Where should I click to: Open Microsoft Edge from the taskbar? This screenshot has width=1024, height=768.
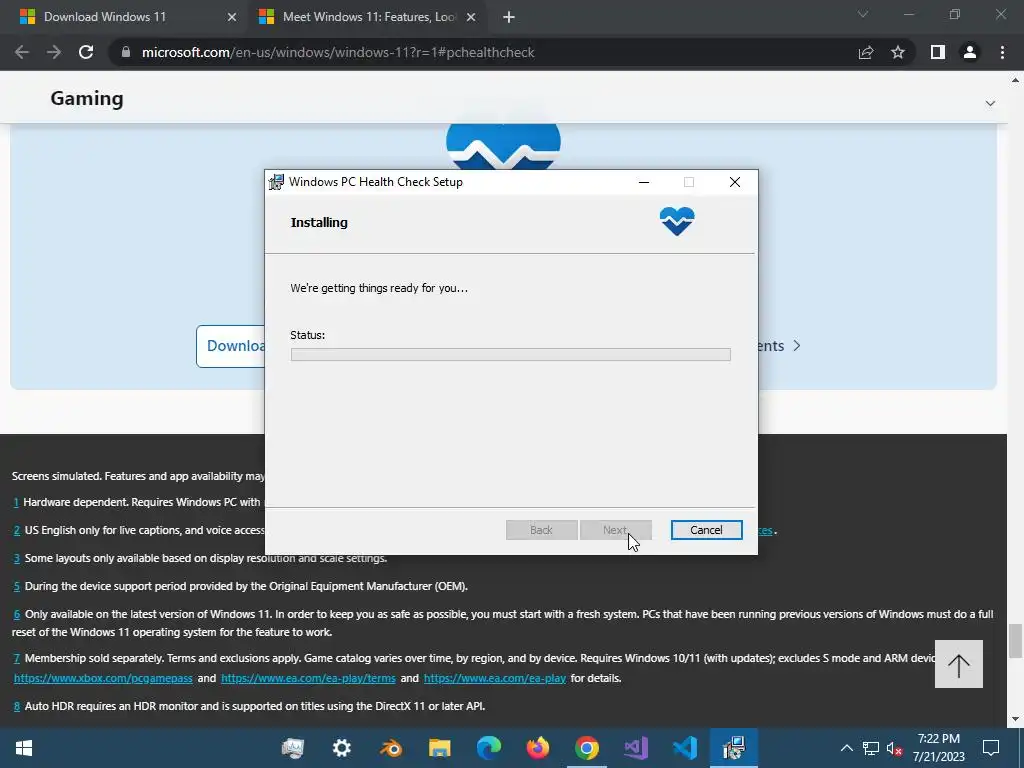488,748
